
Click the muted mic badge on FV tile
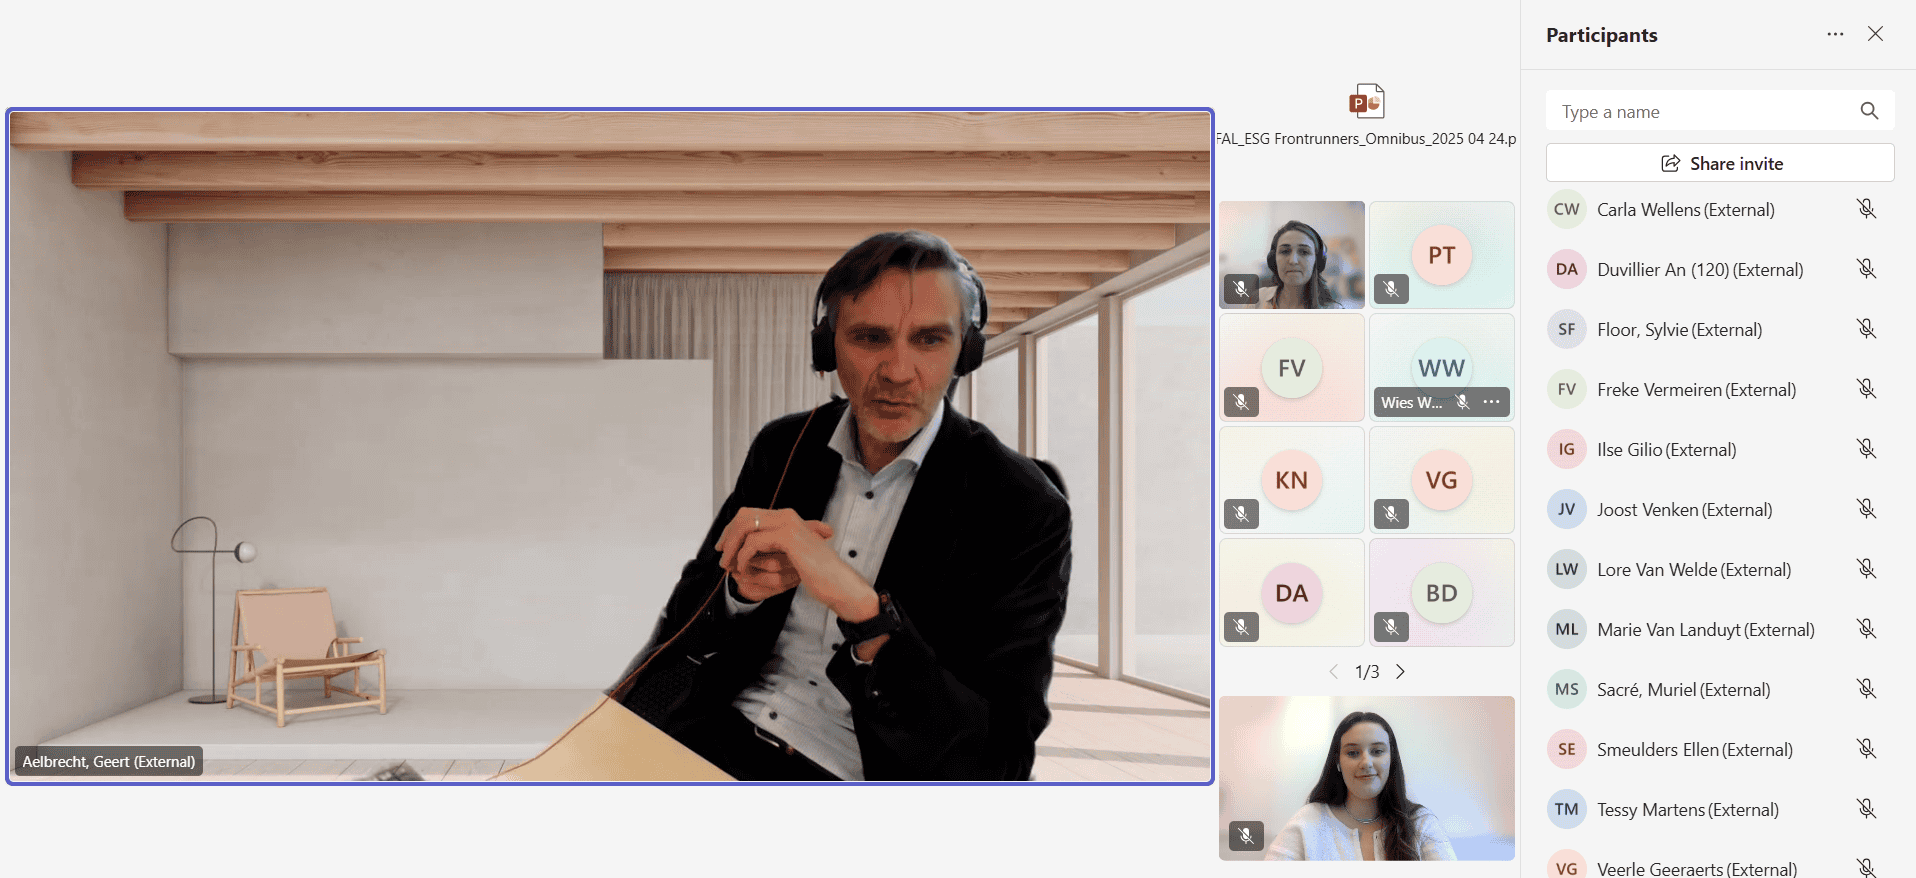tap(1241, 402)
